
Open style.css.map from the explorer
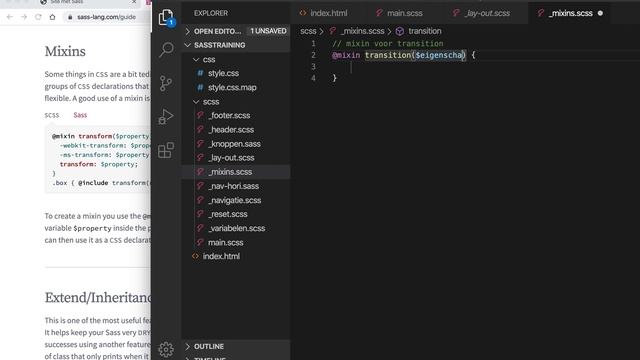pyautogui.click(x=232, y=87)
